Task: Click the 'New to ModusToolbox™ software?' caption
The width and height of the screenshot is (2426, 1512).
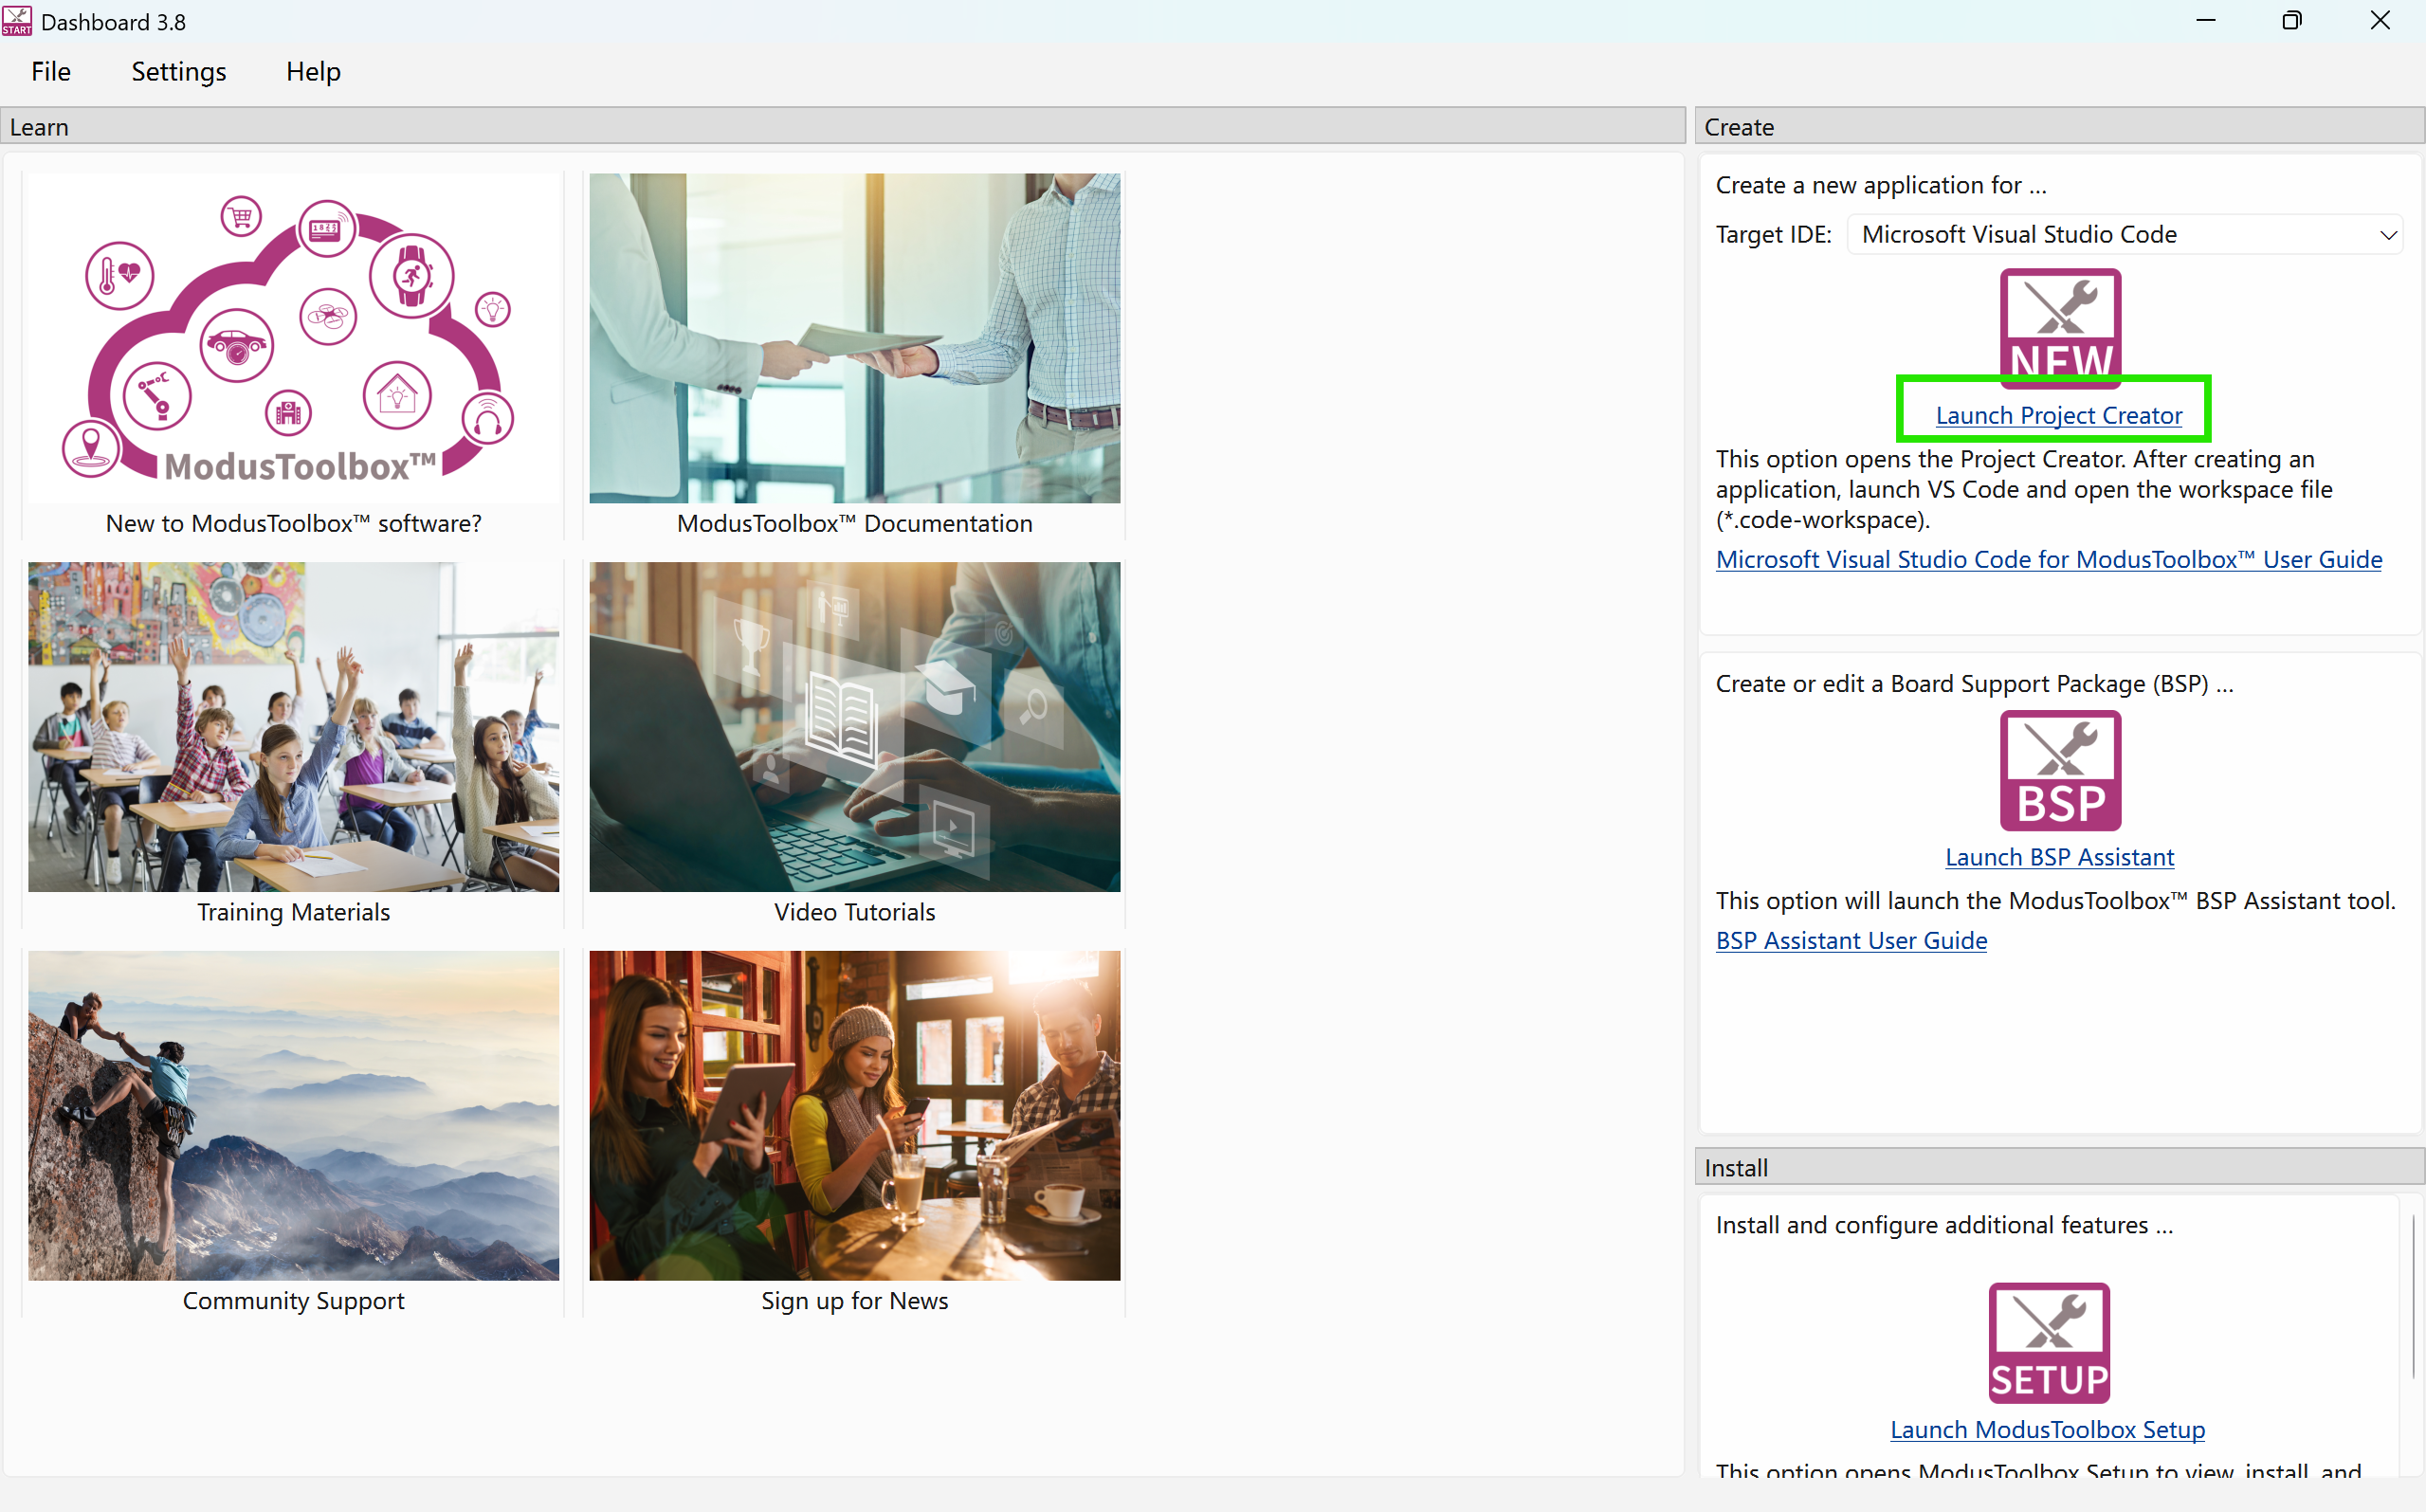Action: [x=293, y=523]
